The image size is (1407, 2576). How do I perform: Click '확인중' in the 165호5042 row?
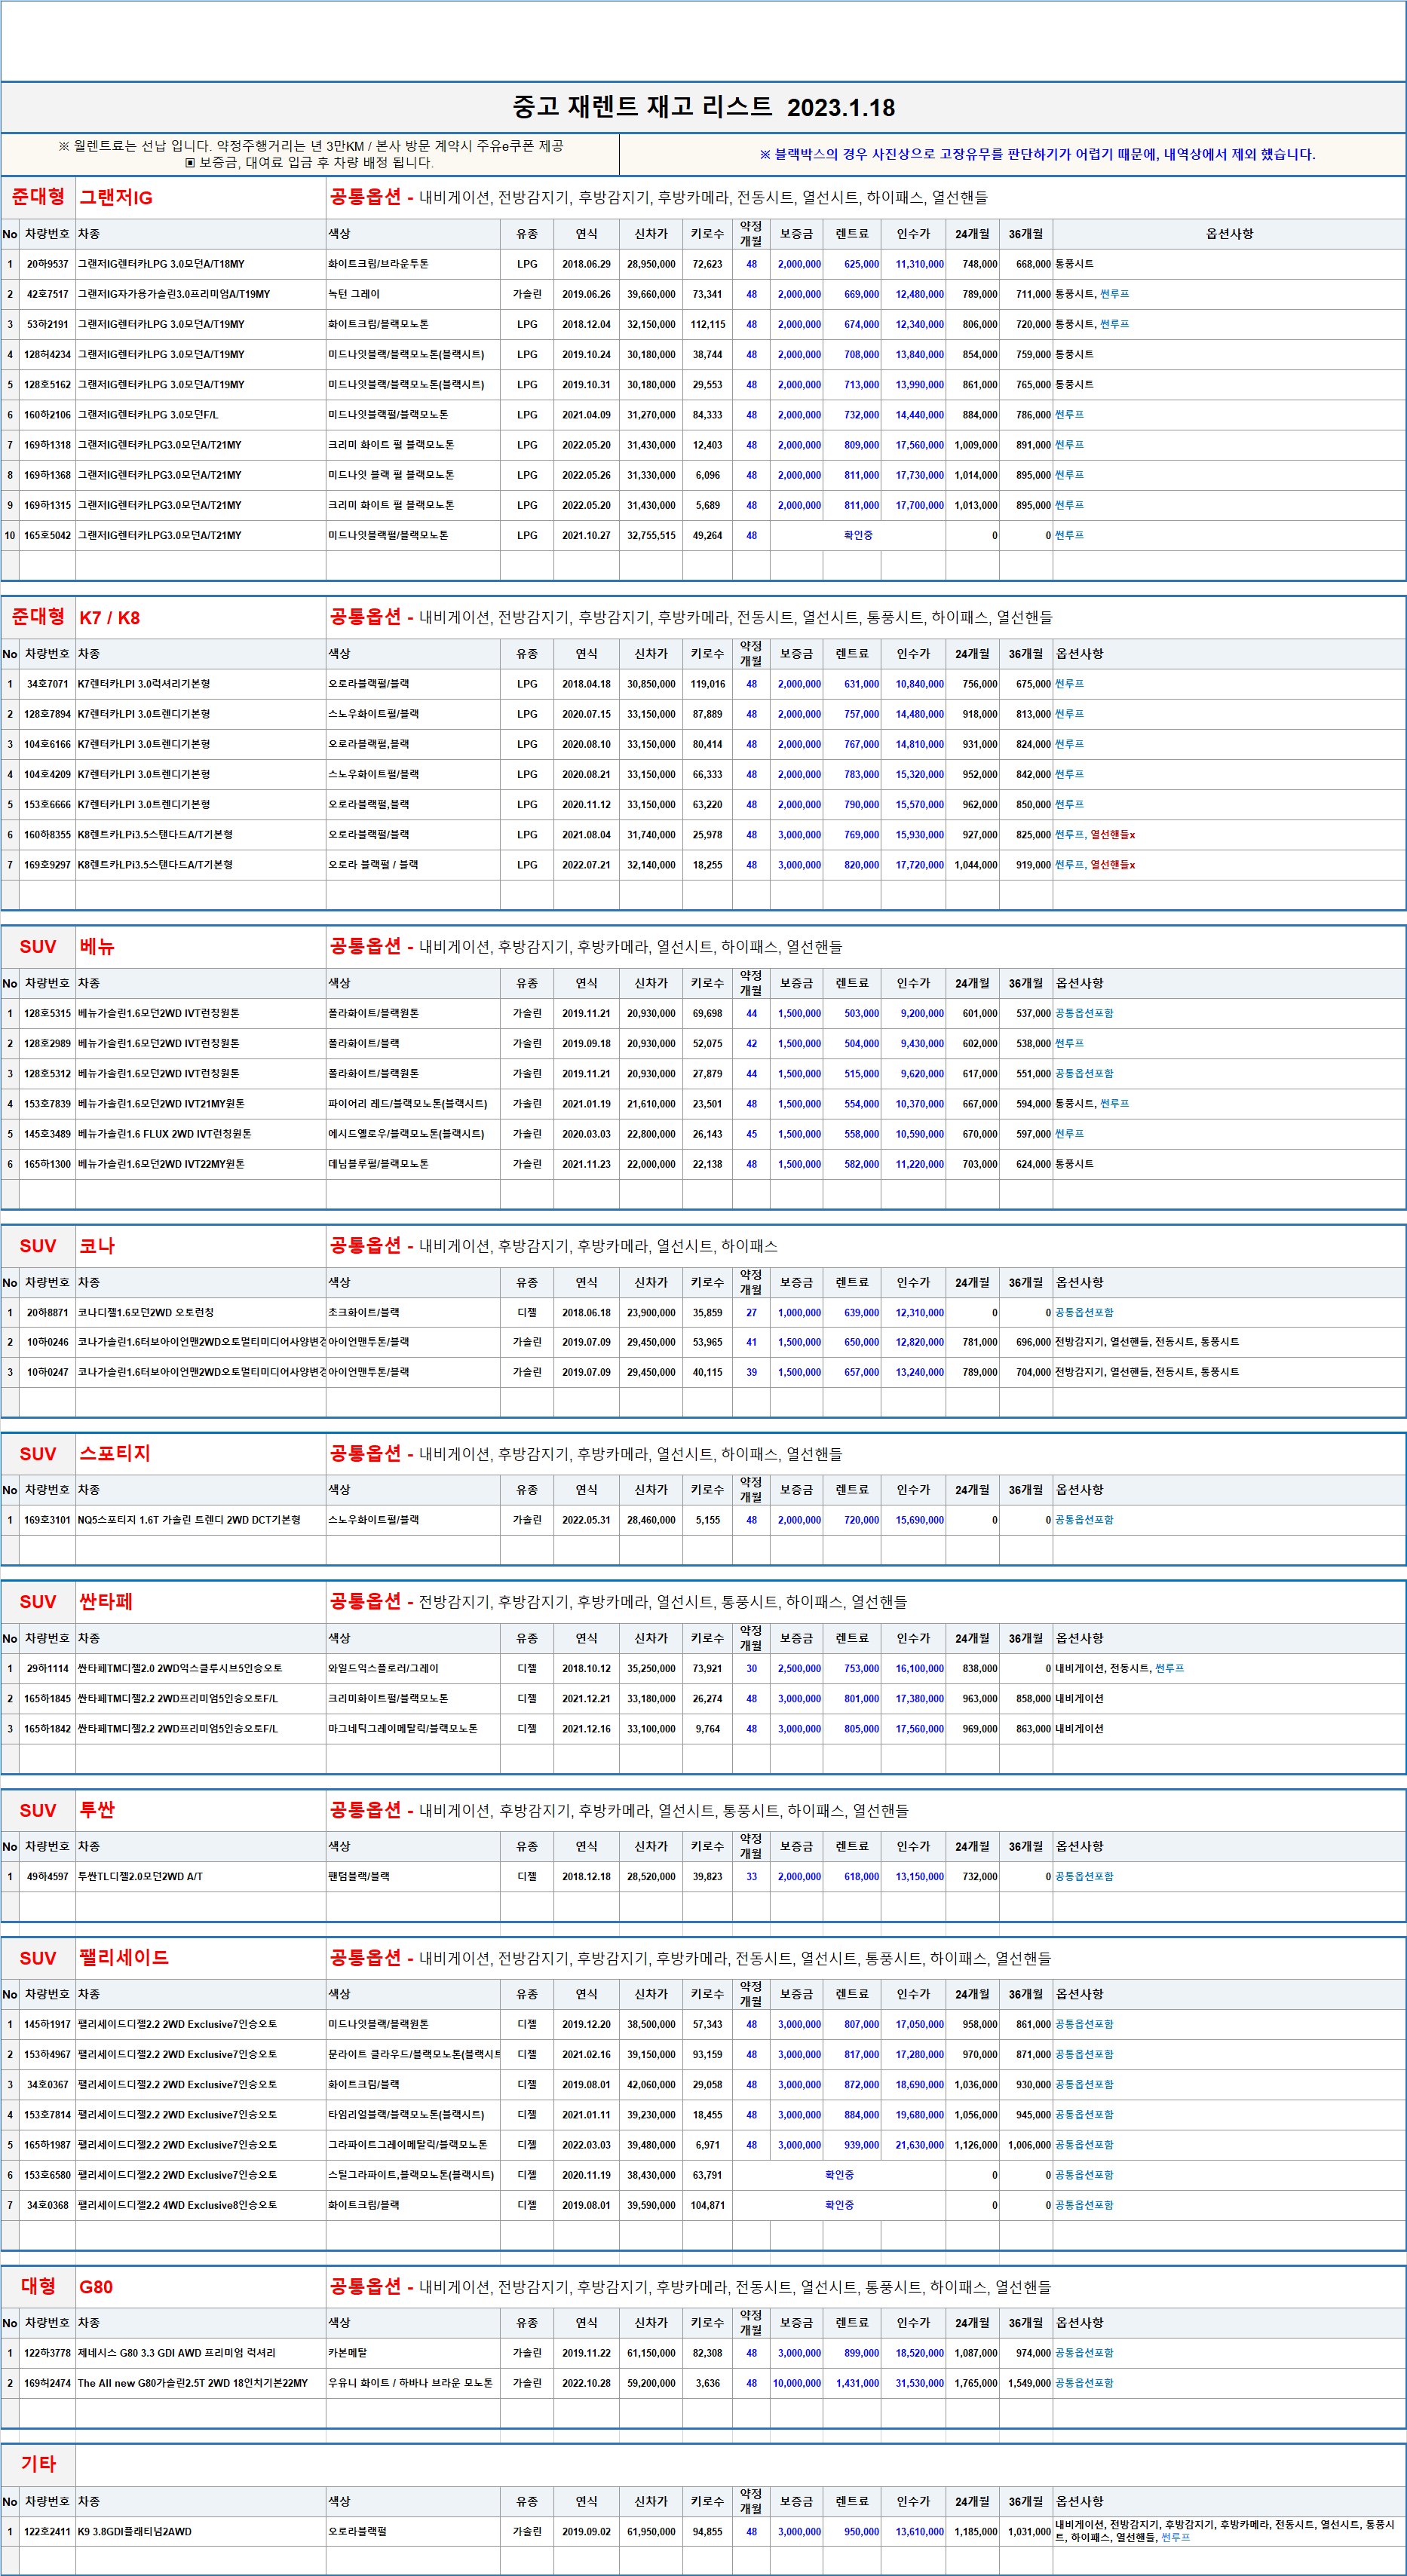coord(858,535)
